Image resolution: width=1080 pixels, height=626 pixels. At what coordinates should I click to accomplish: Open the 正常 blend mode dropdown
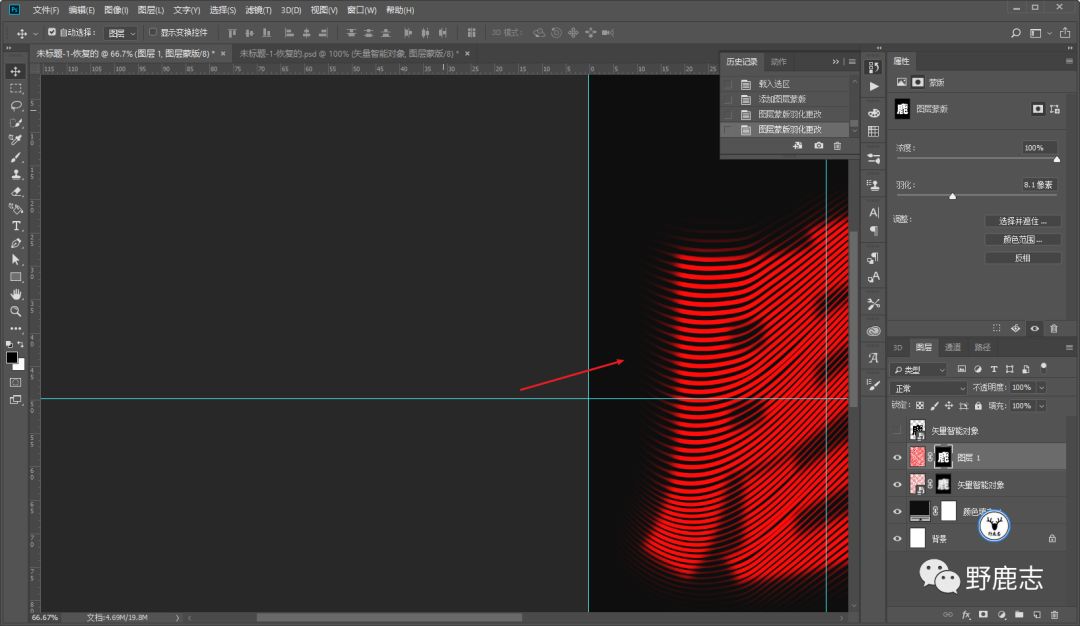point(929,388)
